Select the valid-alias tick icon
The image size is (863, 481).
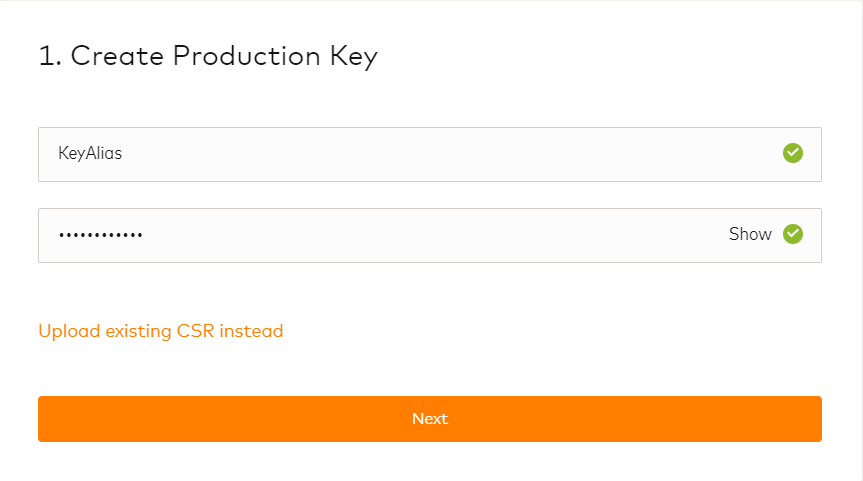click(x=793, y=153)
